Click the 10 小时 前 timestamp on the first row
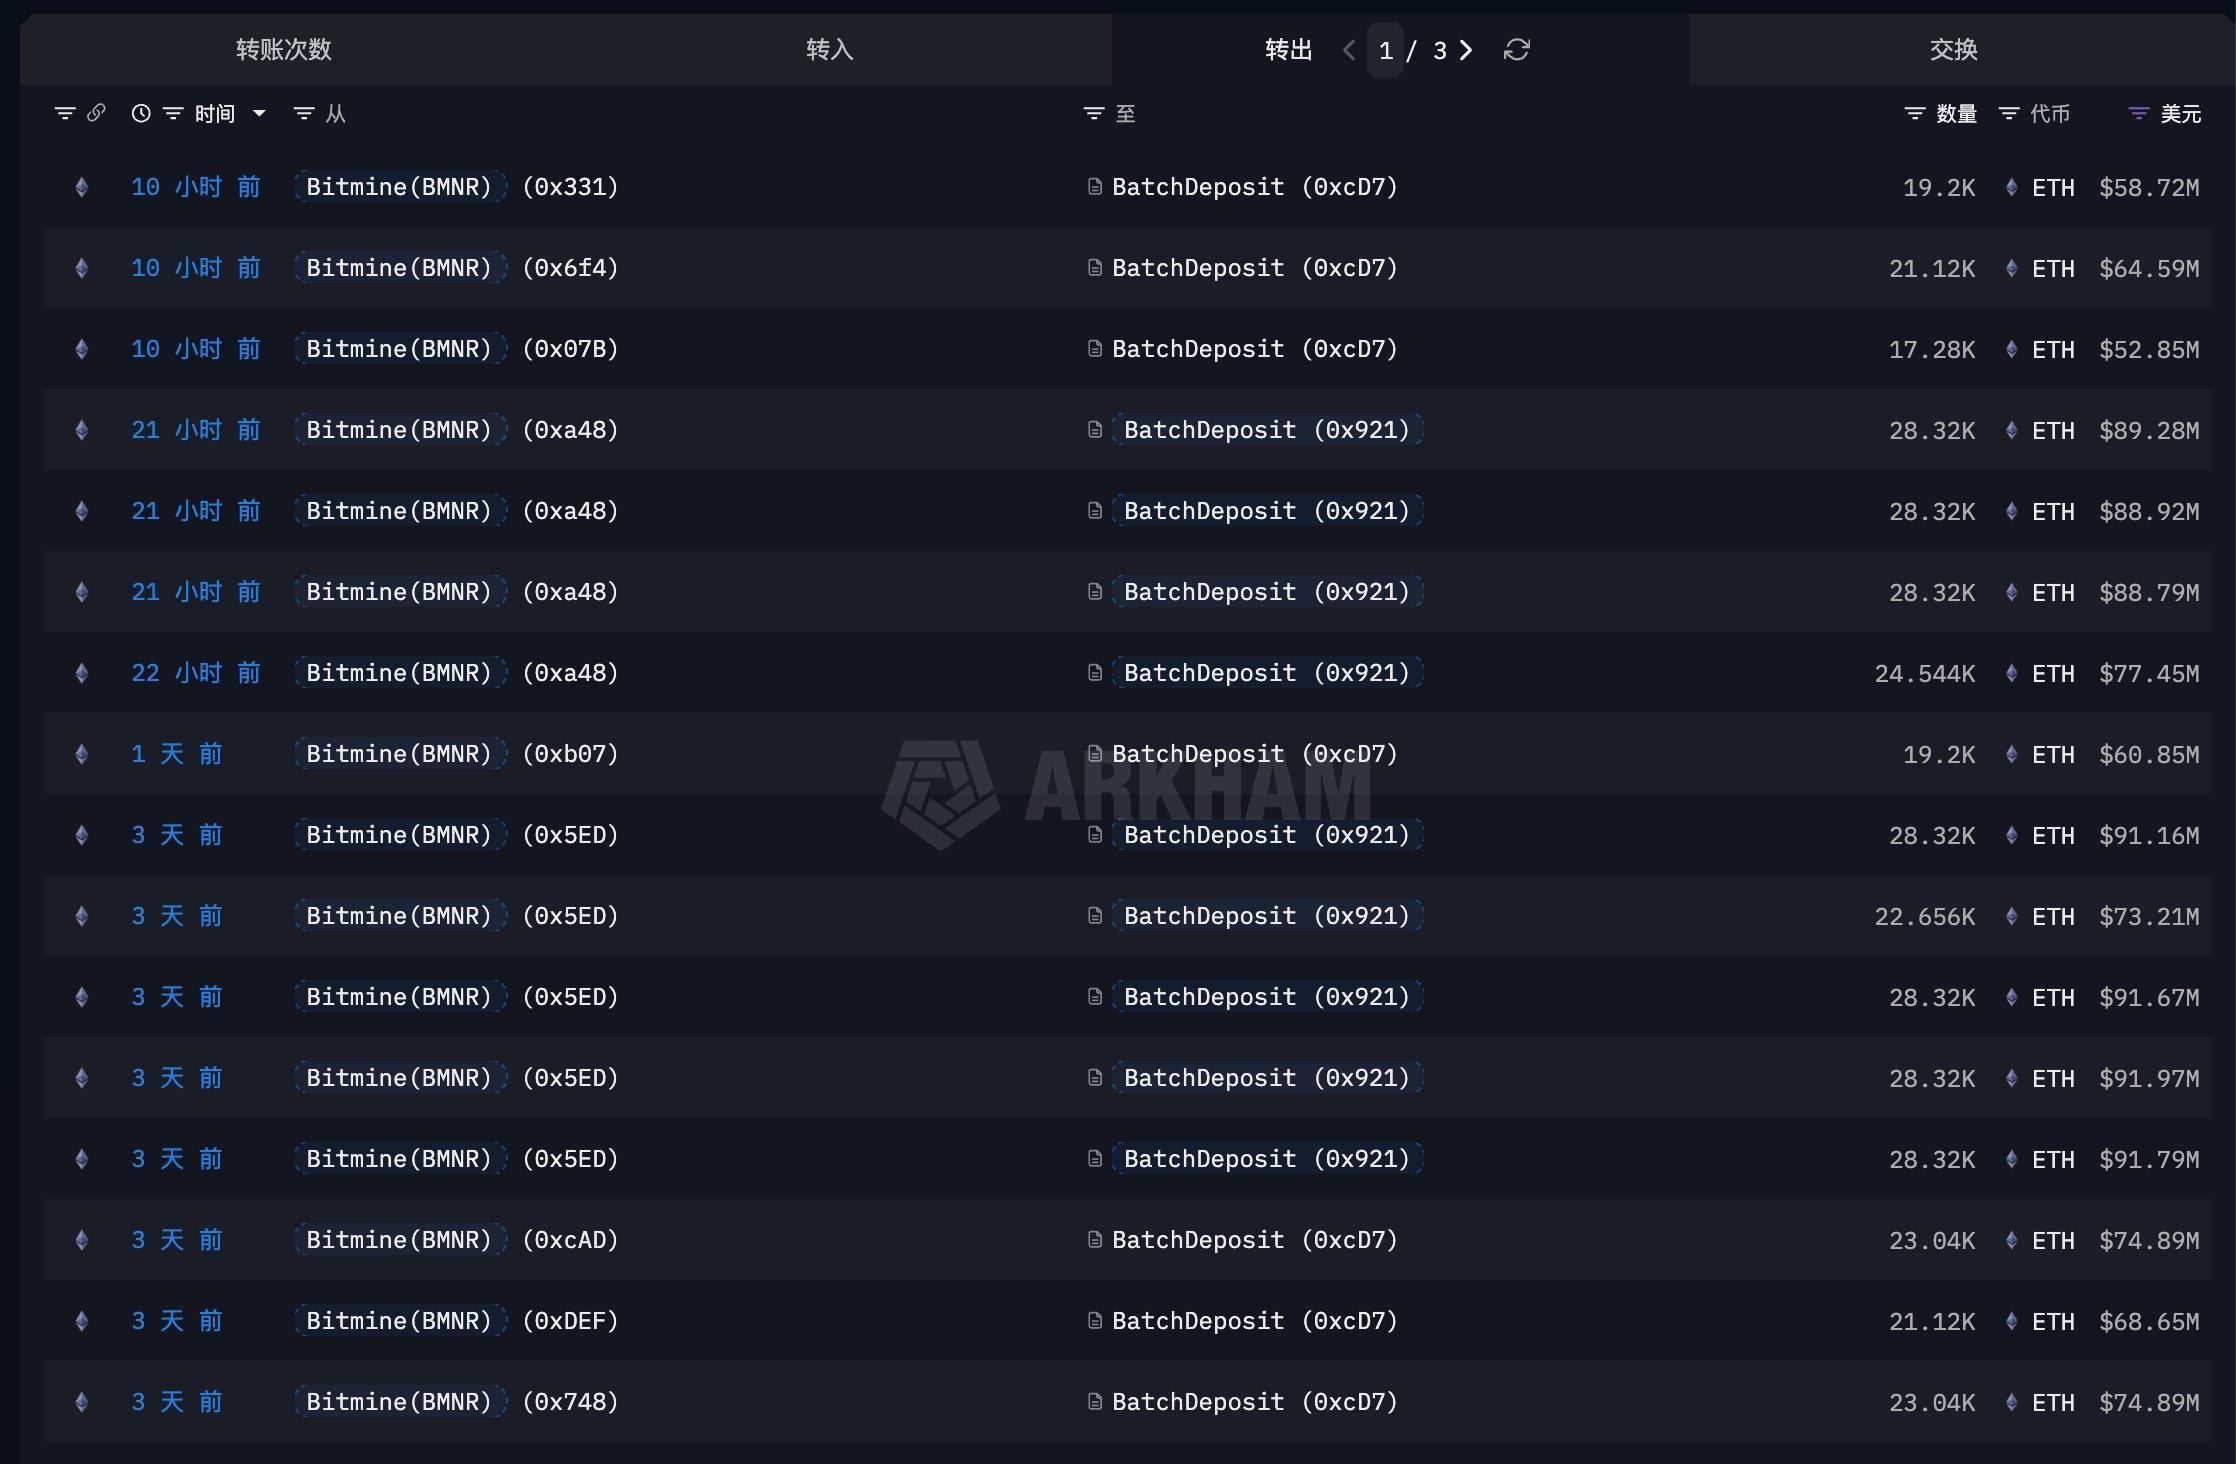The image size is (2236, 1464). (196, 187)
